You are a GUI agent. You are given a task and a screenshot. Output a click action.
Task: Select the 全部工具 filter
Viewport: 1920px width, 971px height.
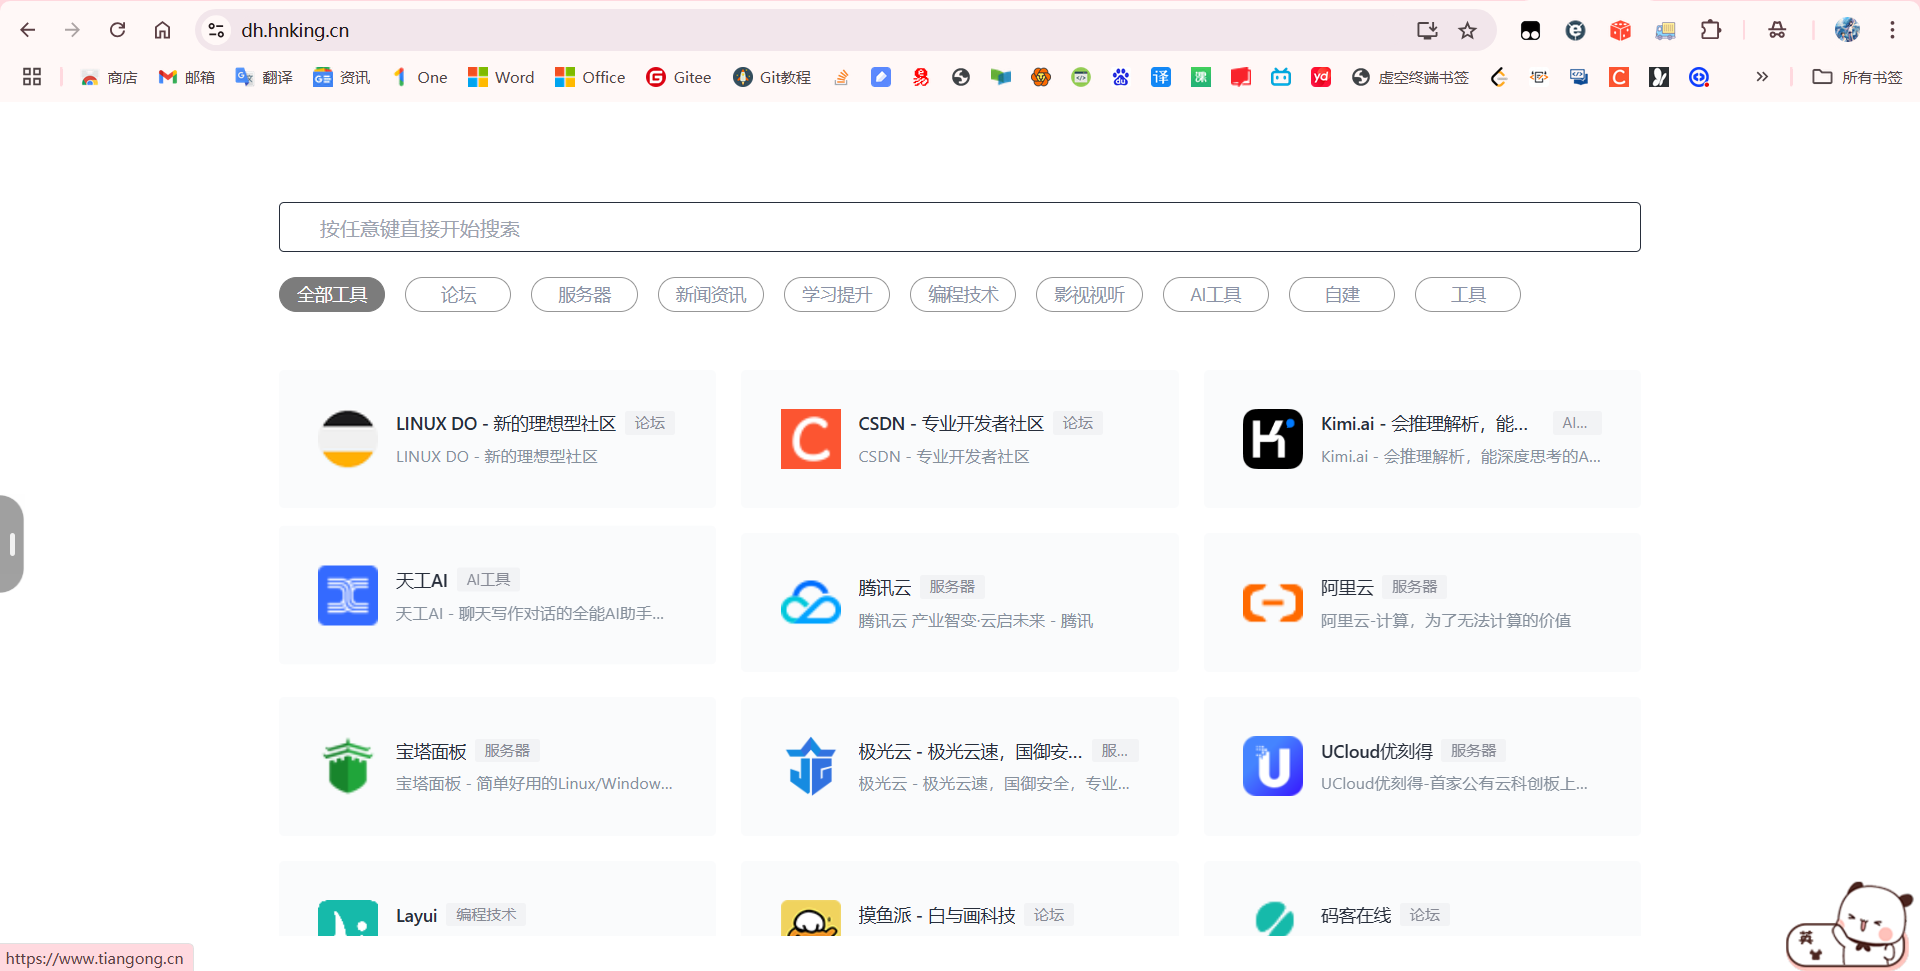332,294
